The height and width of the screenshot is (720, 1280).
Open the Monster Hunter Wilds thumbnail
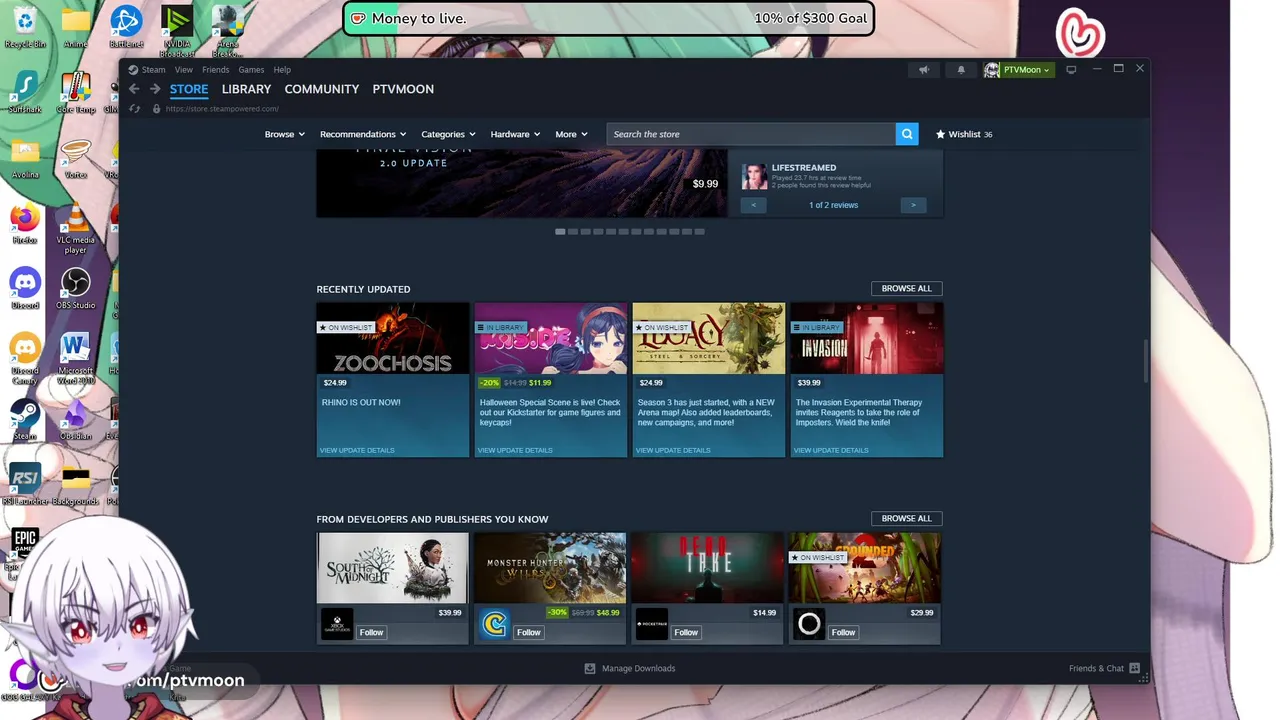click(550, 568)
